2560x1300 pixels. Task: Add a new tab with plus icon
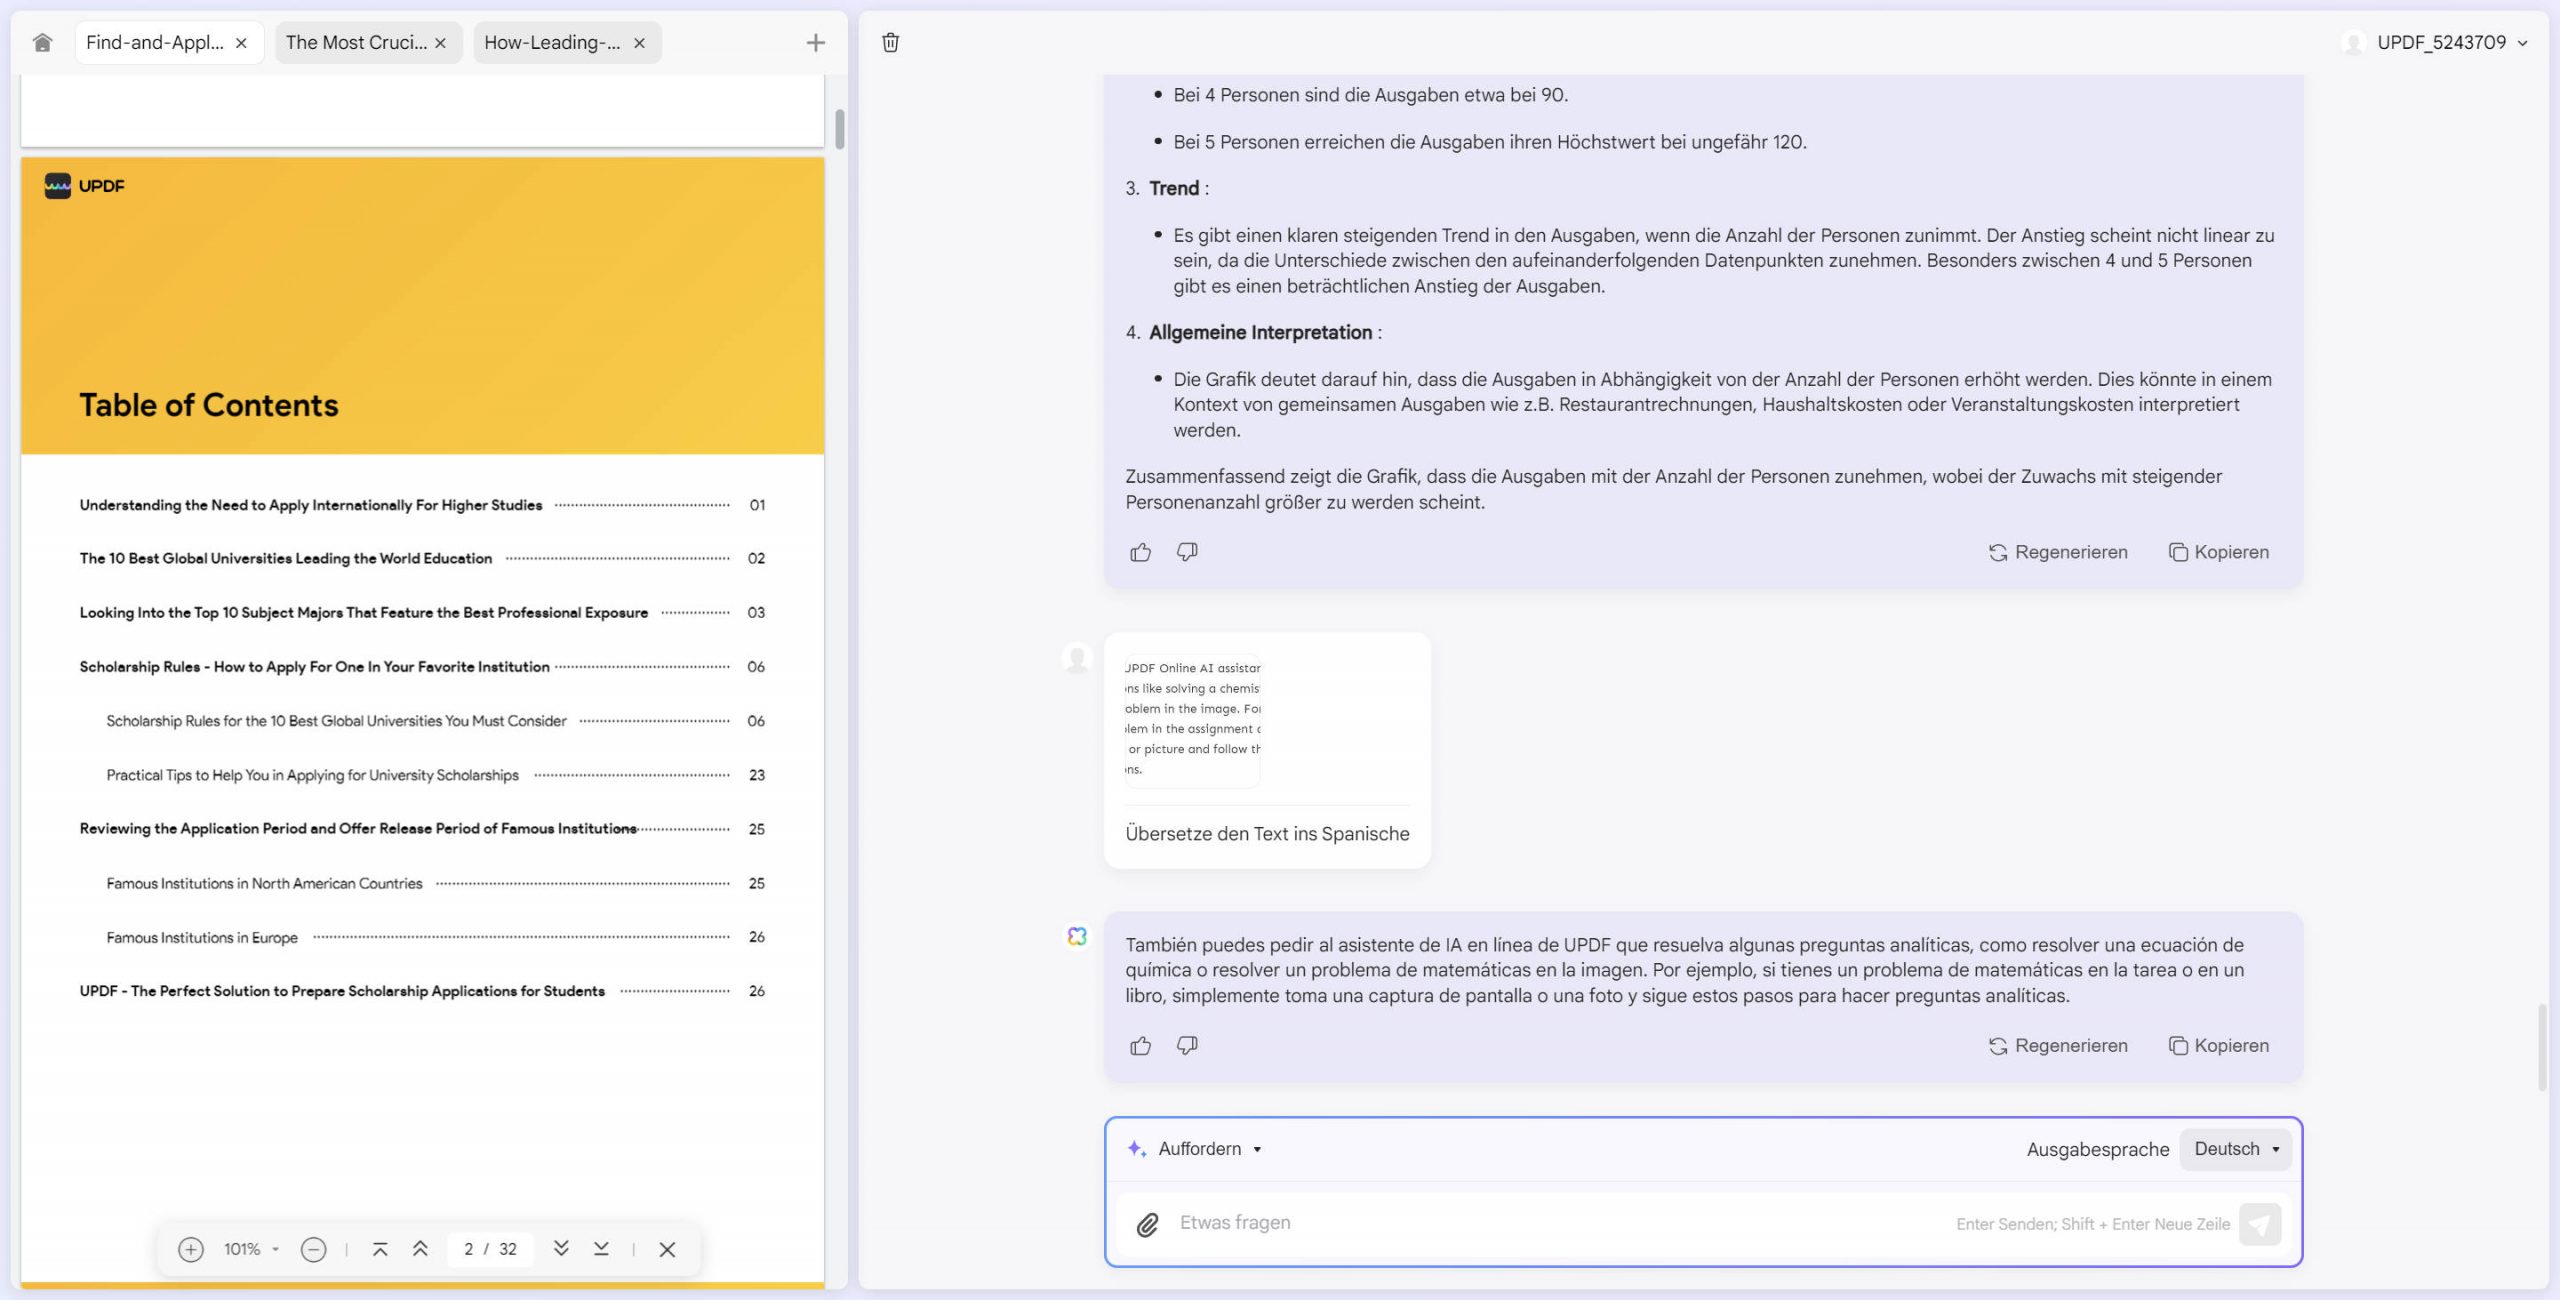(816, 42)
